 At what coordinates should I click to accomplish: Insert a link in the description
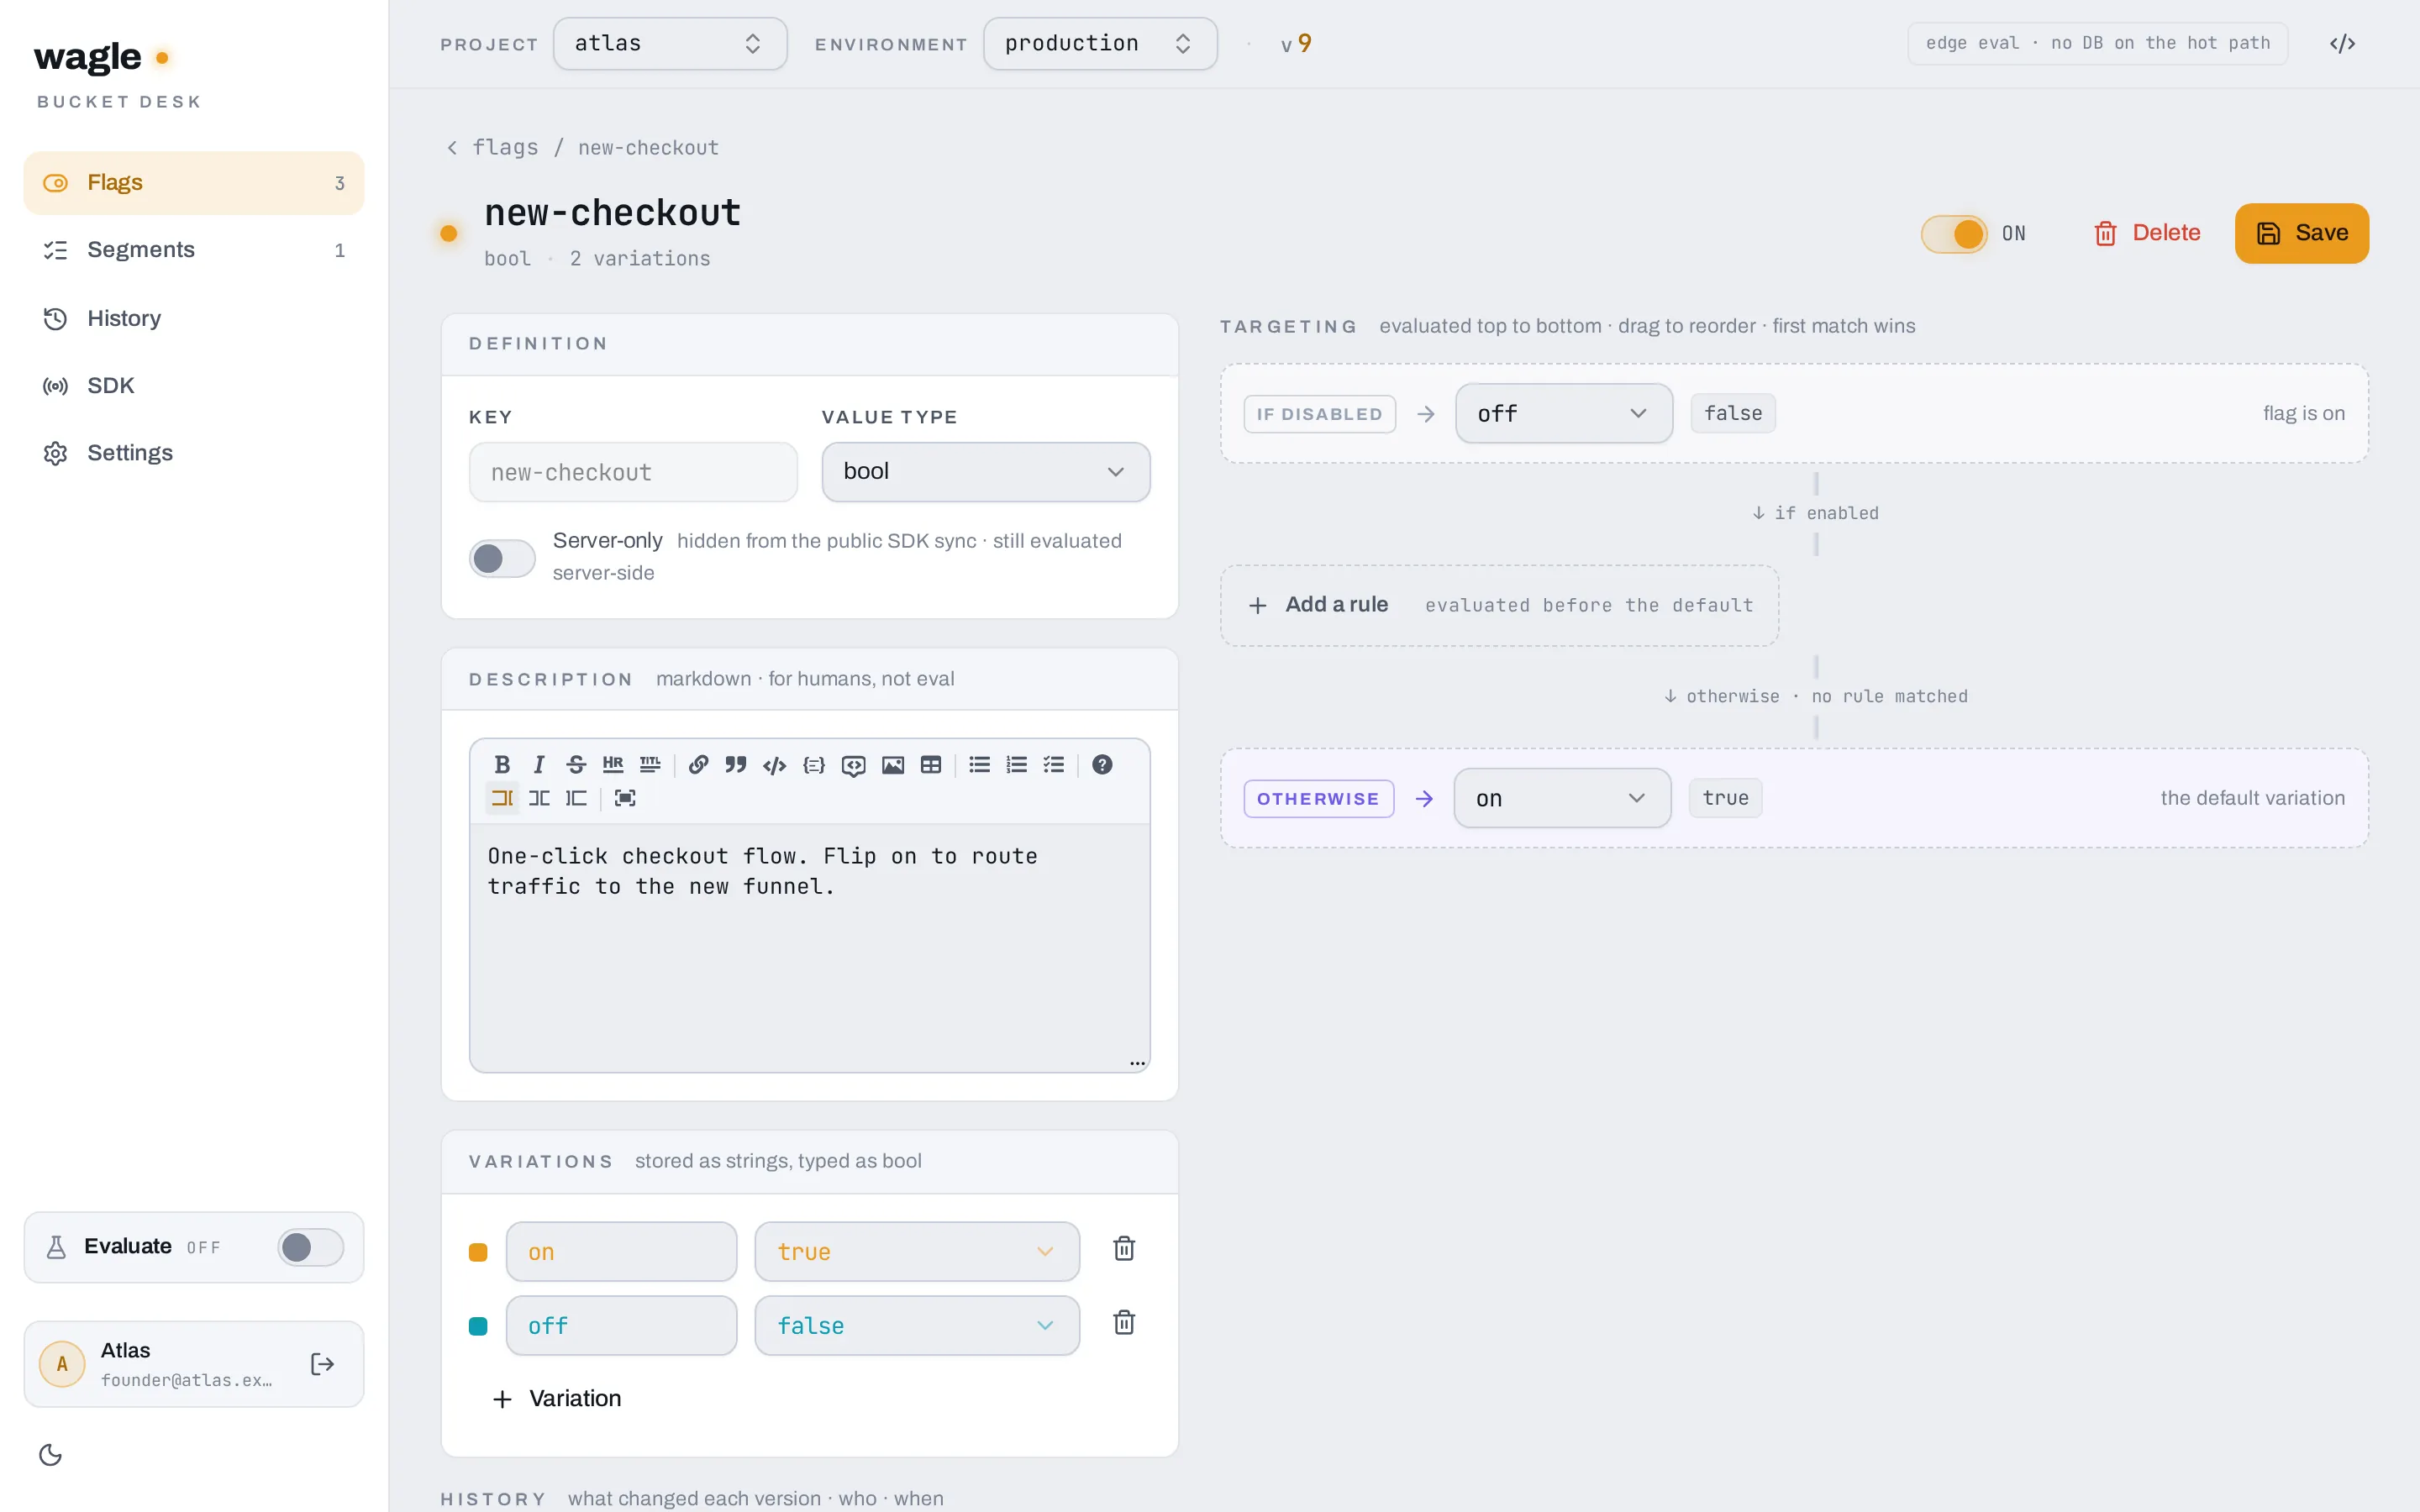(x=699, y=765)
